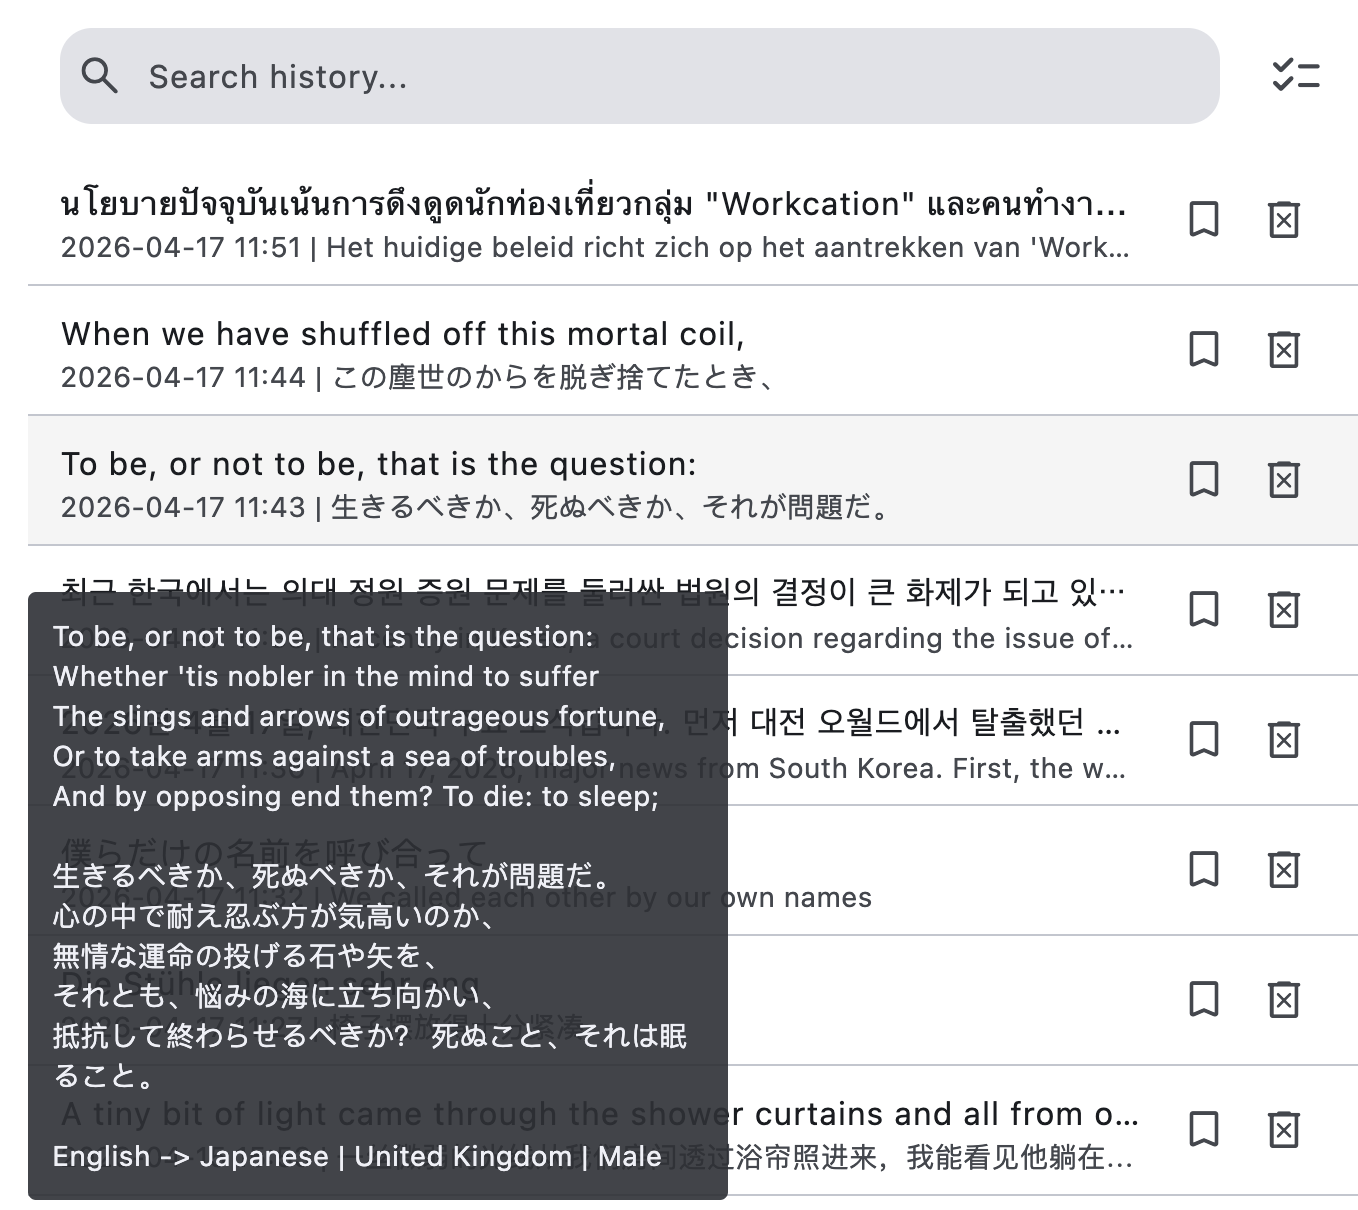Viewport: 1358px width, 1210px height.
Task: Delete the Korean court decision entry
Action: 1284,609
